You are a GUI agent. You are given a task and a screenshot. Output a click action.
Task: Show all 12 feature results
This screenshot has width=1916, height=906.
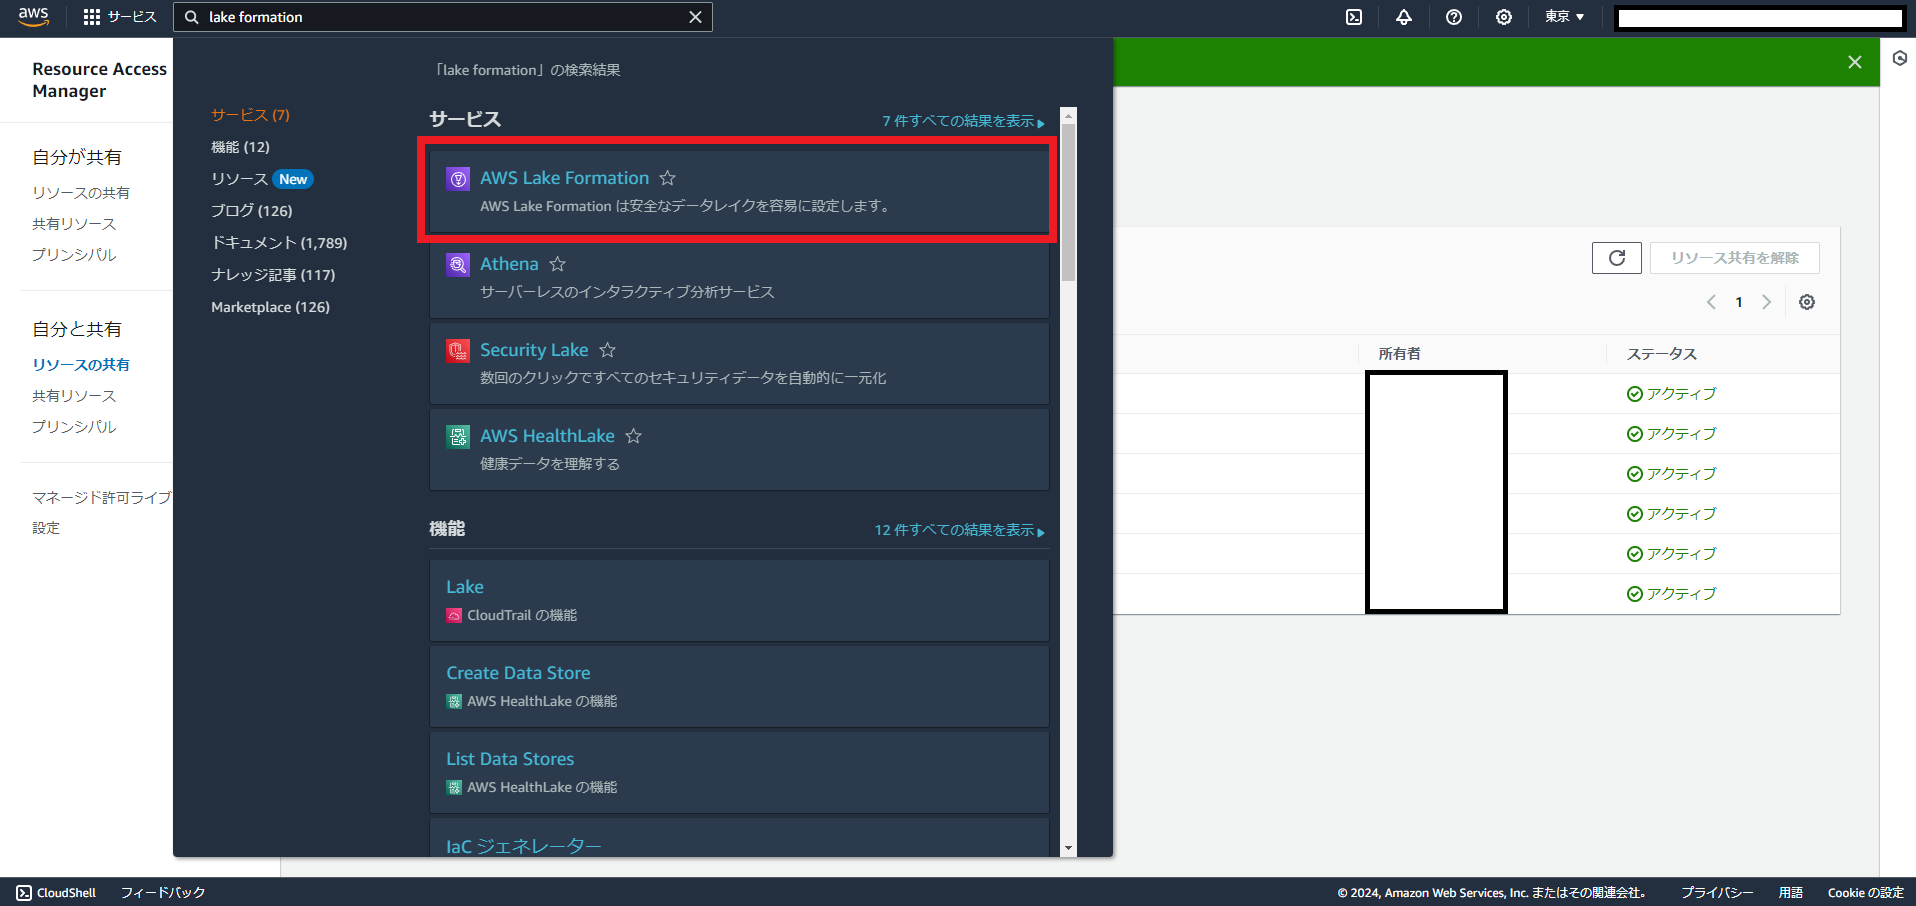point(960,530)
